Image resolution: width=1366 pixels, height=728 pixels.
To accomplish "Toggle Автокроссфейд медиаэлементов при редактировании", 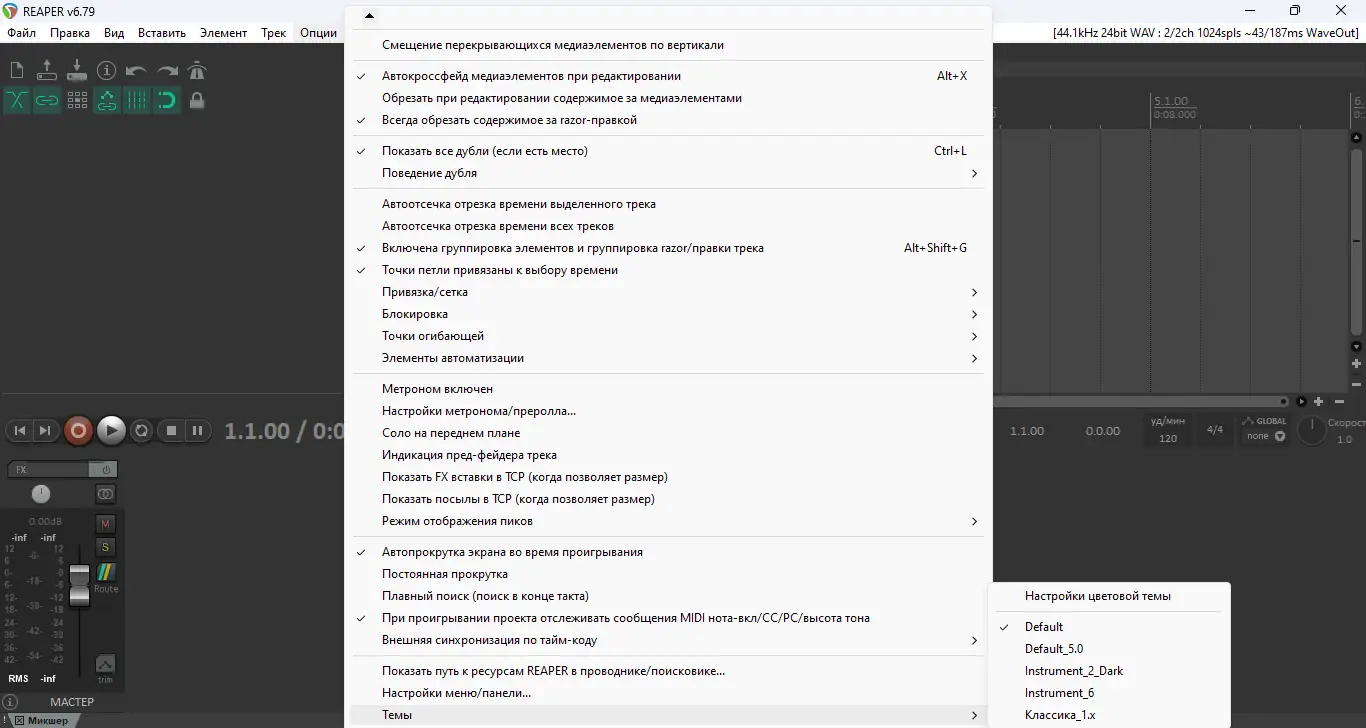I will coord(668,76).
